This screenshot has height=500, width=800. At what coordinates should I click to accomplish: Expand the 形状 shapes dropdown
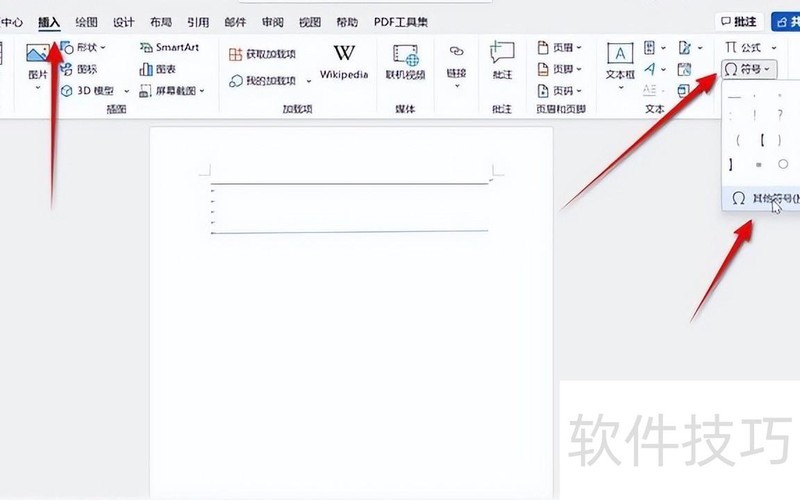coord(103,47)
